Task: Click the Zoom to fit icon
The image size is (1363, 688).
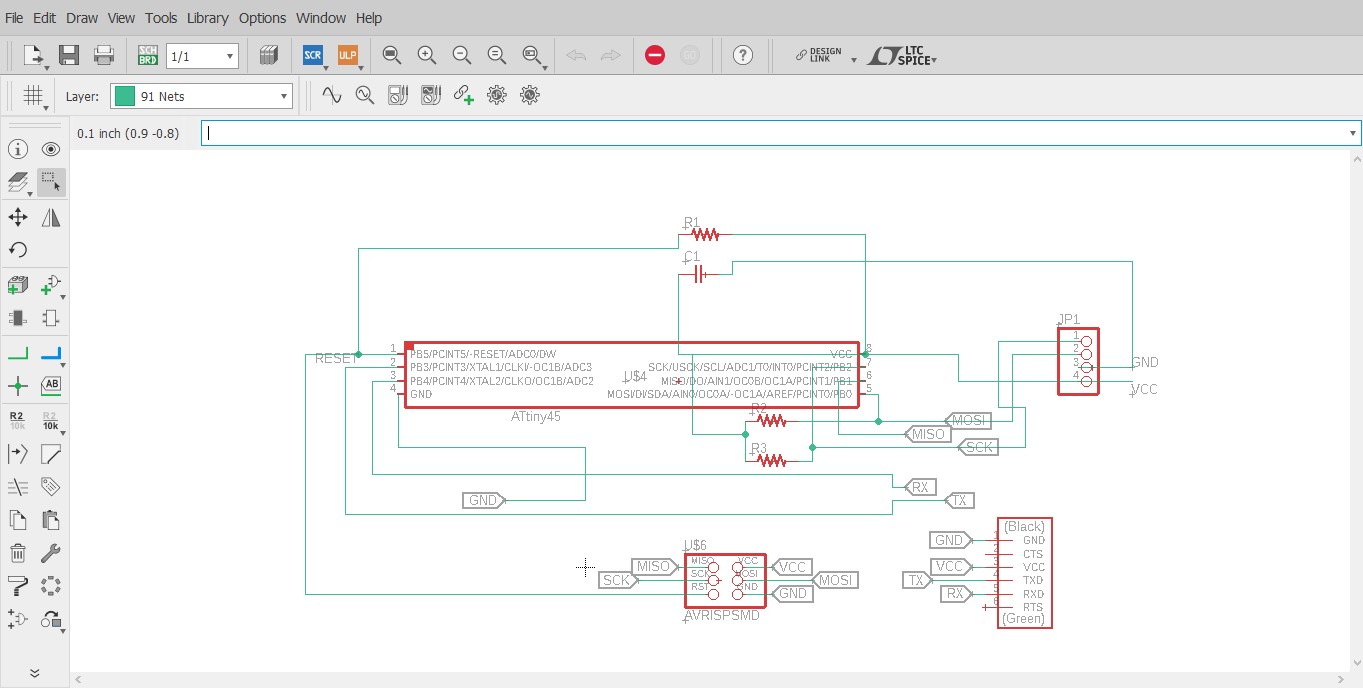Action: (391, 55)
